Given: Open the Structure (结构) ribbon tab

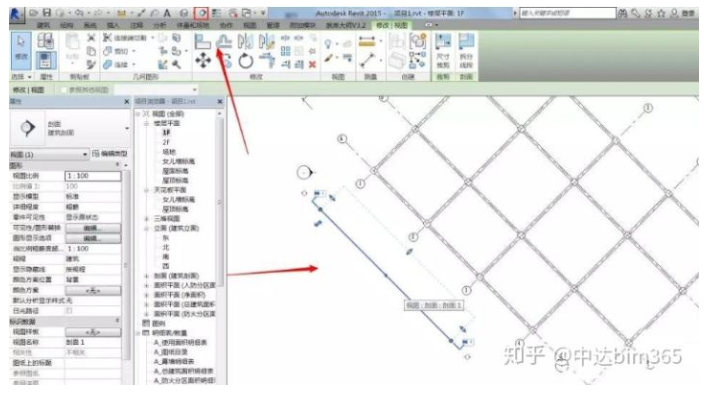Looking at the screenshot, I should coord(67,25).
